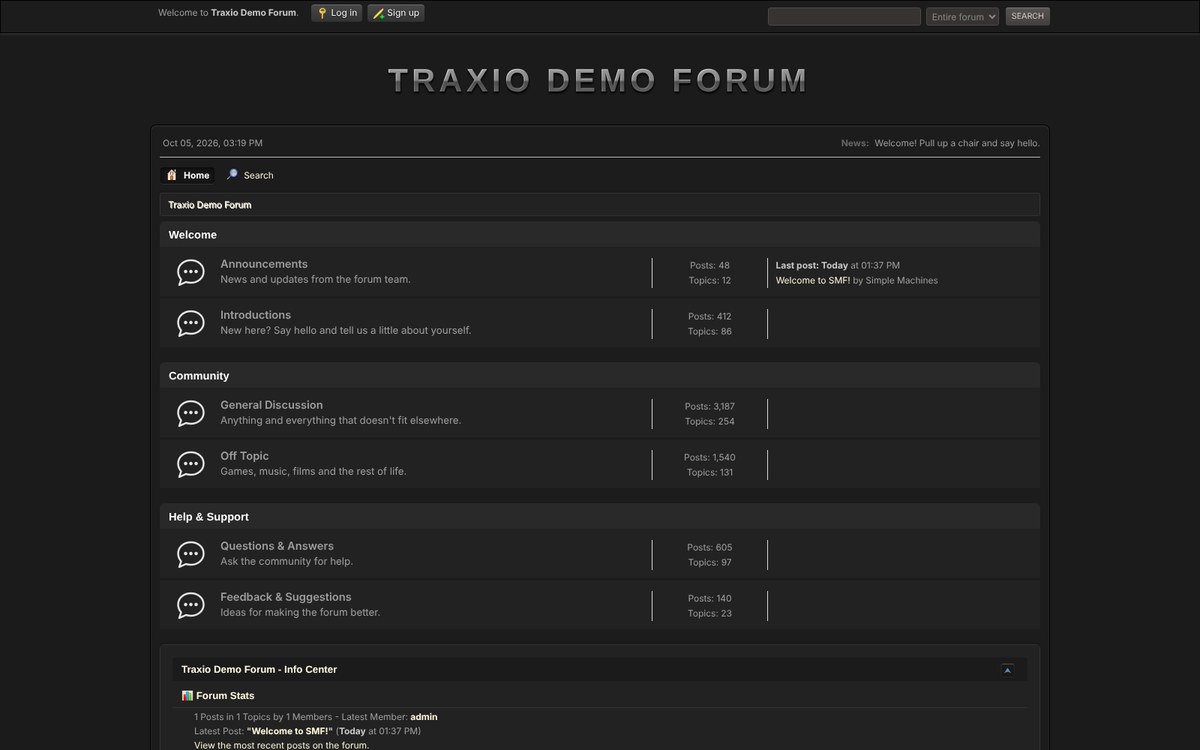Image resolution: width=1200 pixels, height=750 pixels.
Task: Click the Welcome category header
Action: 600,235
